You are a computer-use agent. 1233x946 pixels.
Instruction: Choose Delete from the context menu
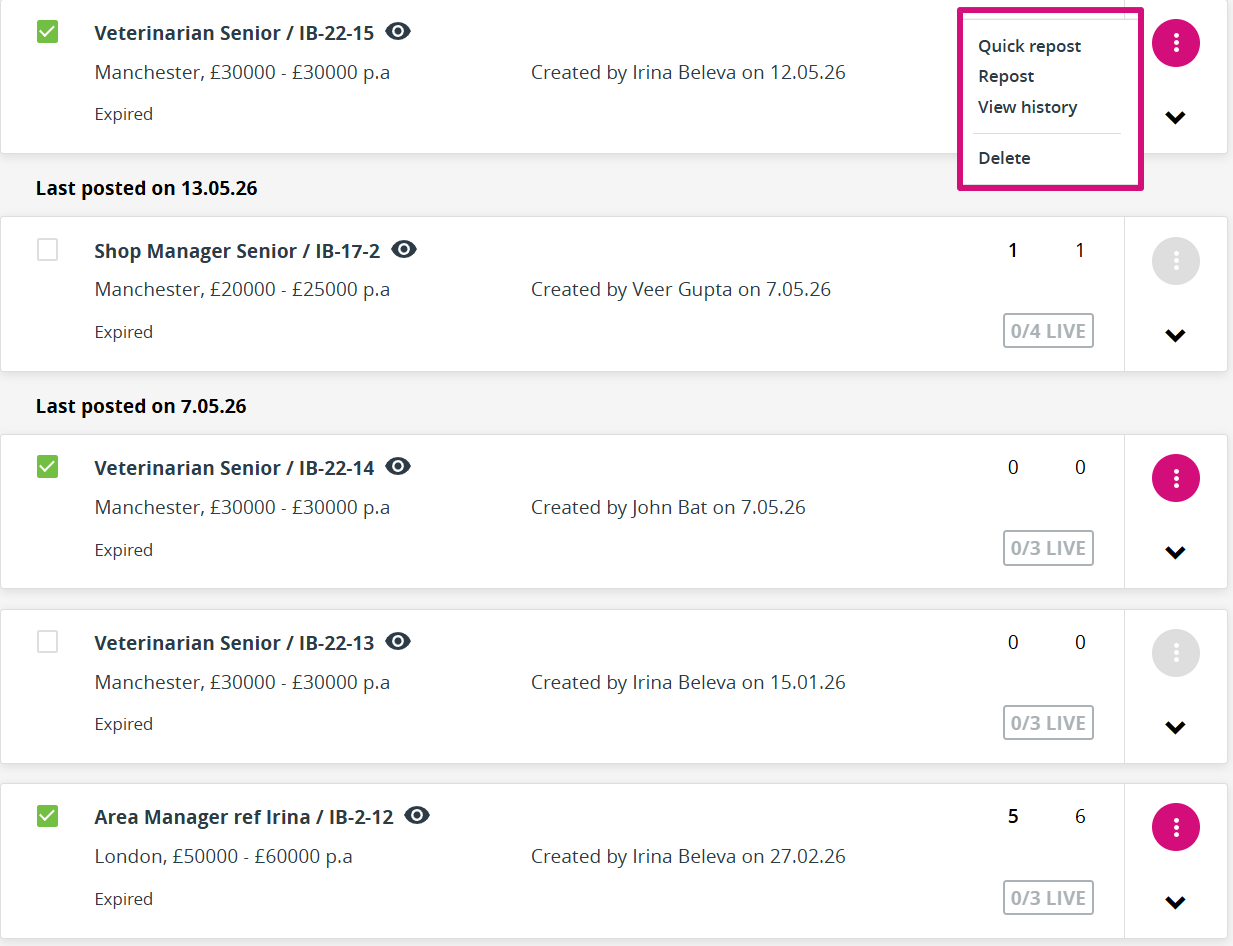coord(1004,158)
